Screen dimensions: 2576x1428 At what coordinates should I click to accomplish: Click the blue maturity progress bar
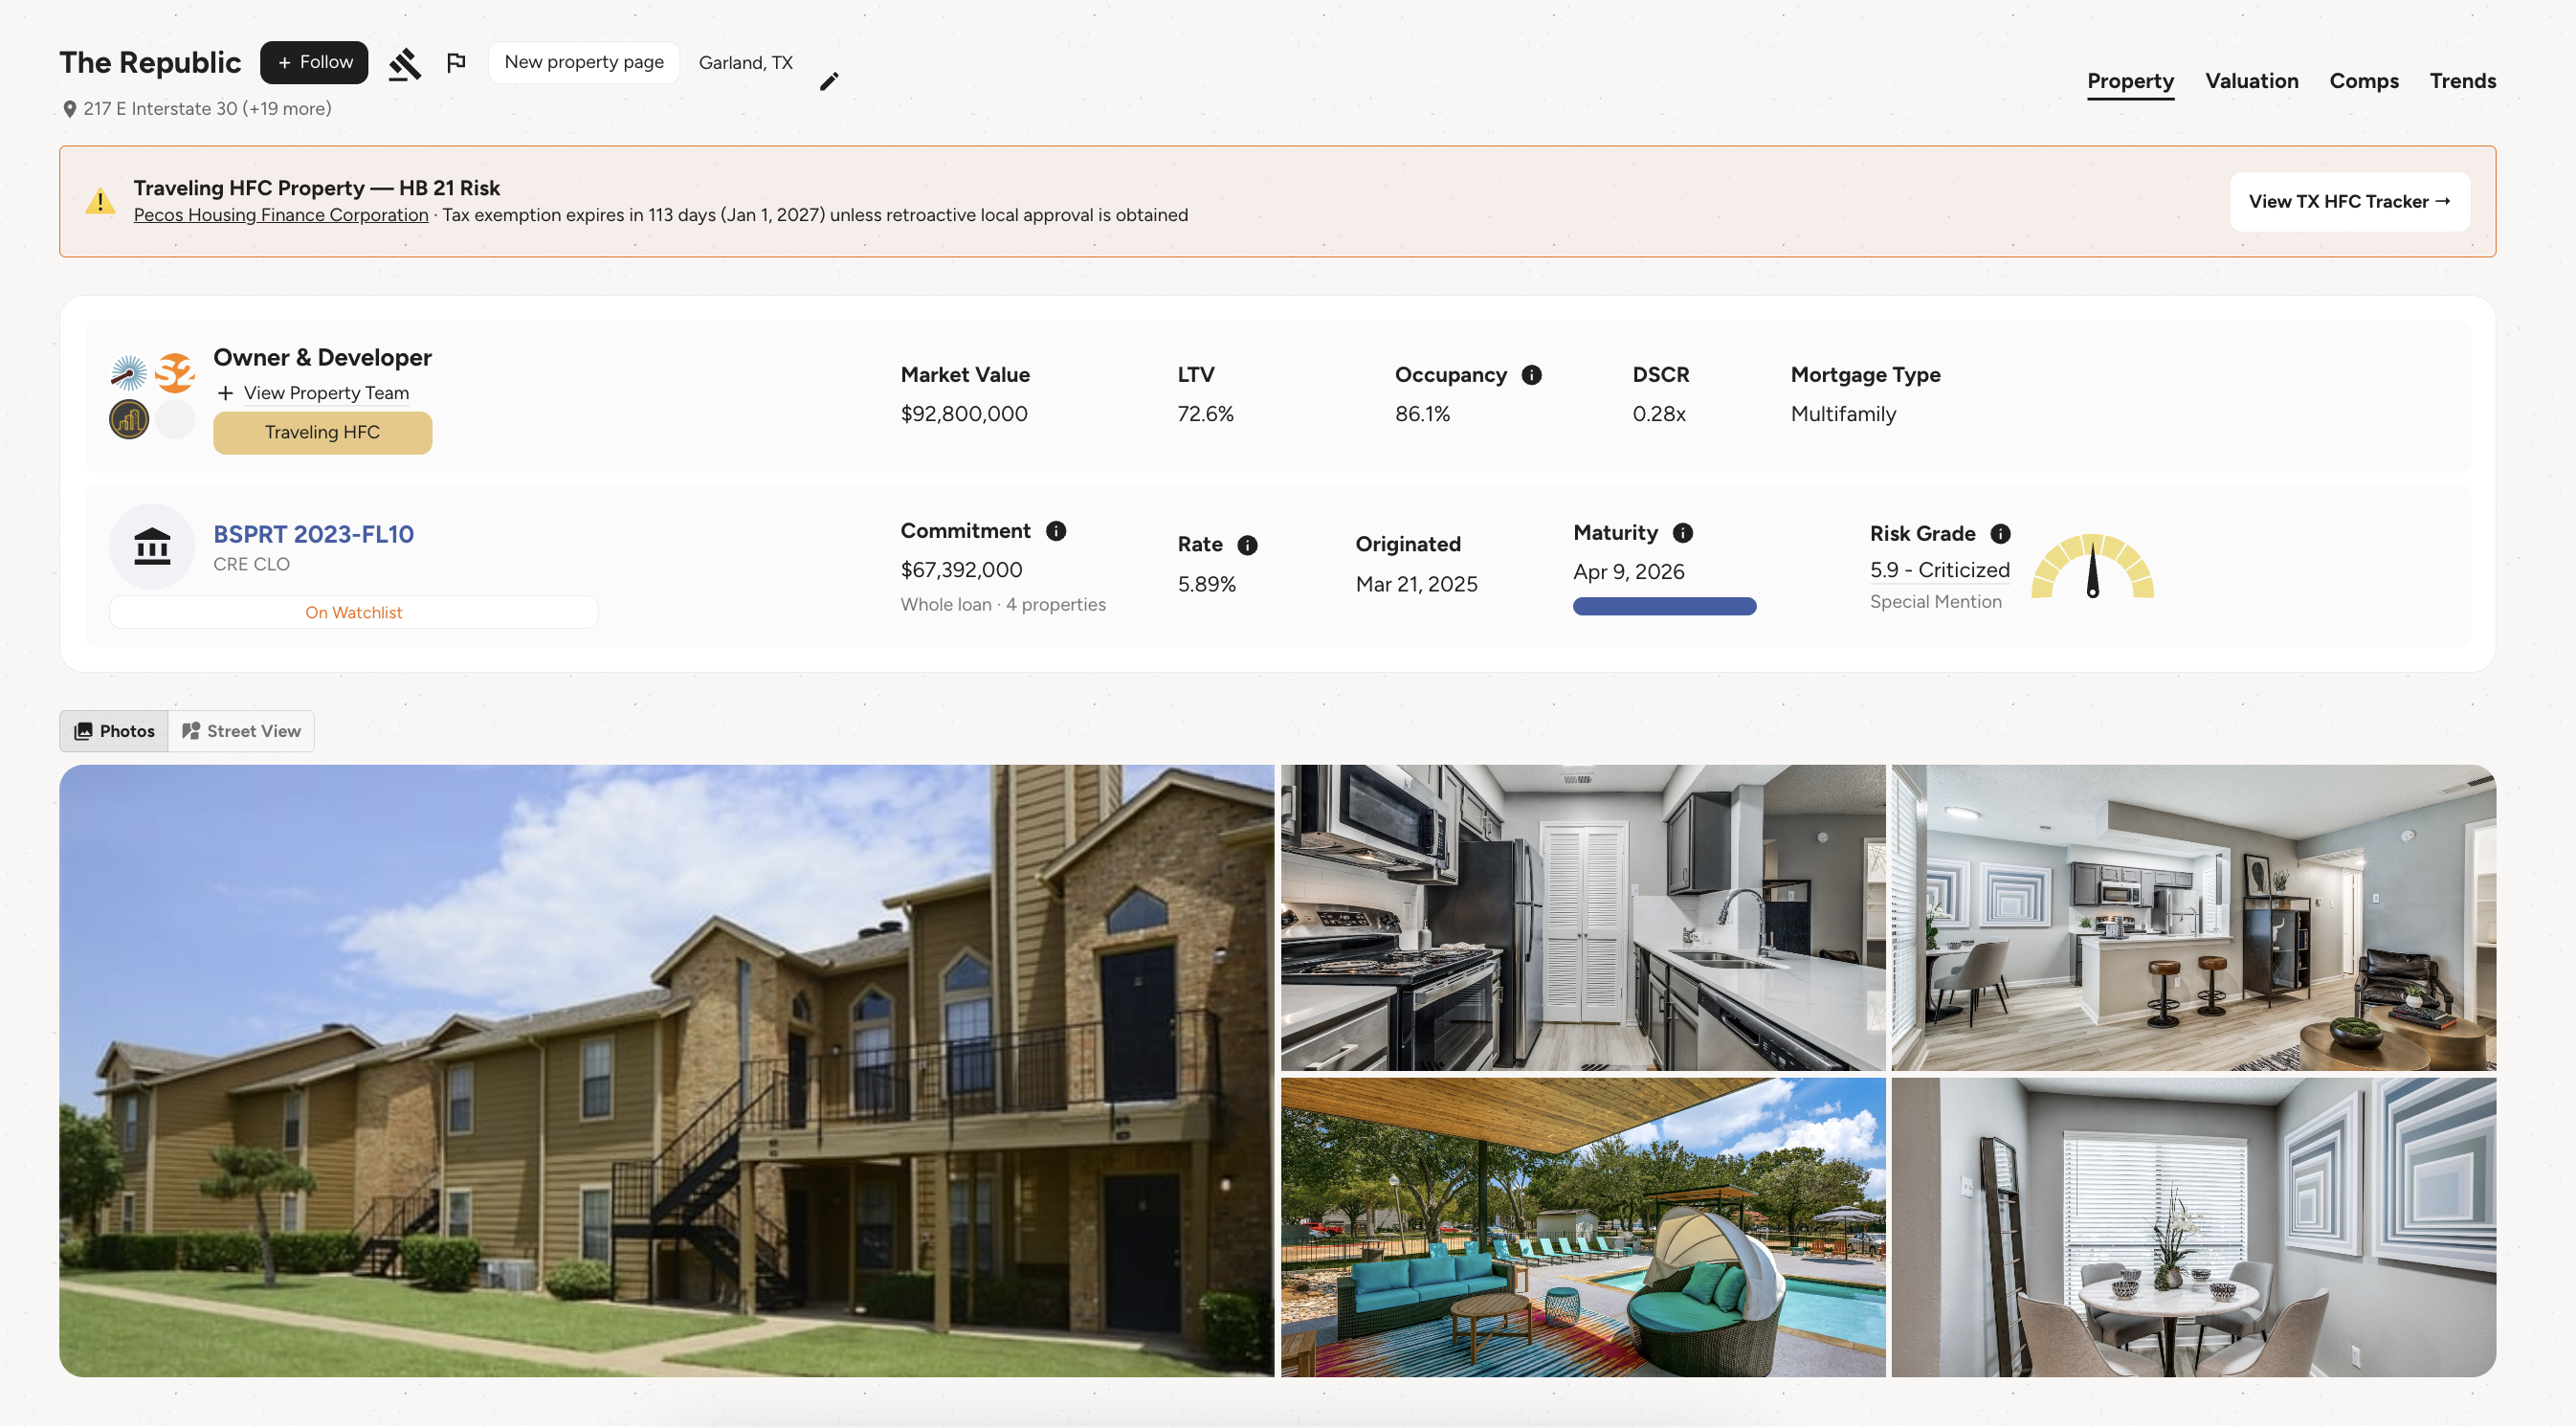[1664, 606]
